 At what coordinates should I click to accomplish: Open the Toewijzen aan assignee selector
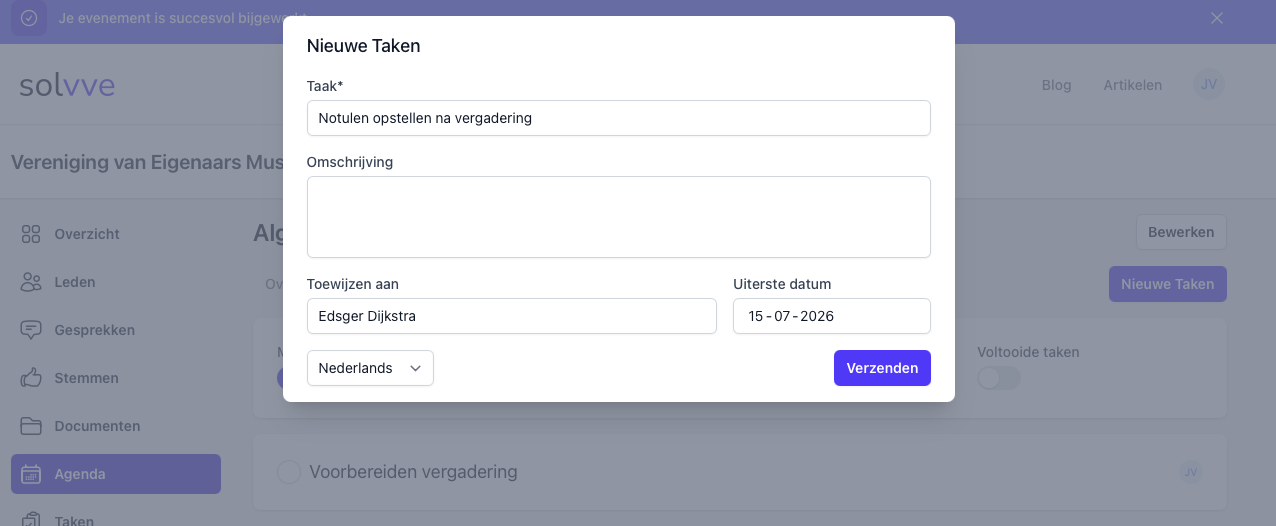511,316
